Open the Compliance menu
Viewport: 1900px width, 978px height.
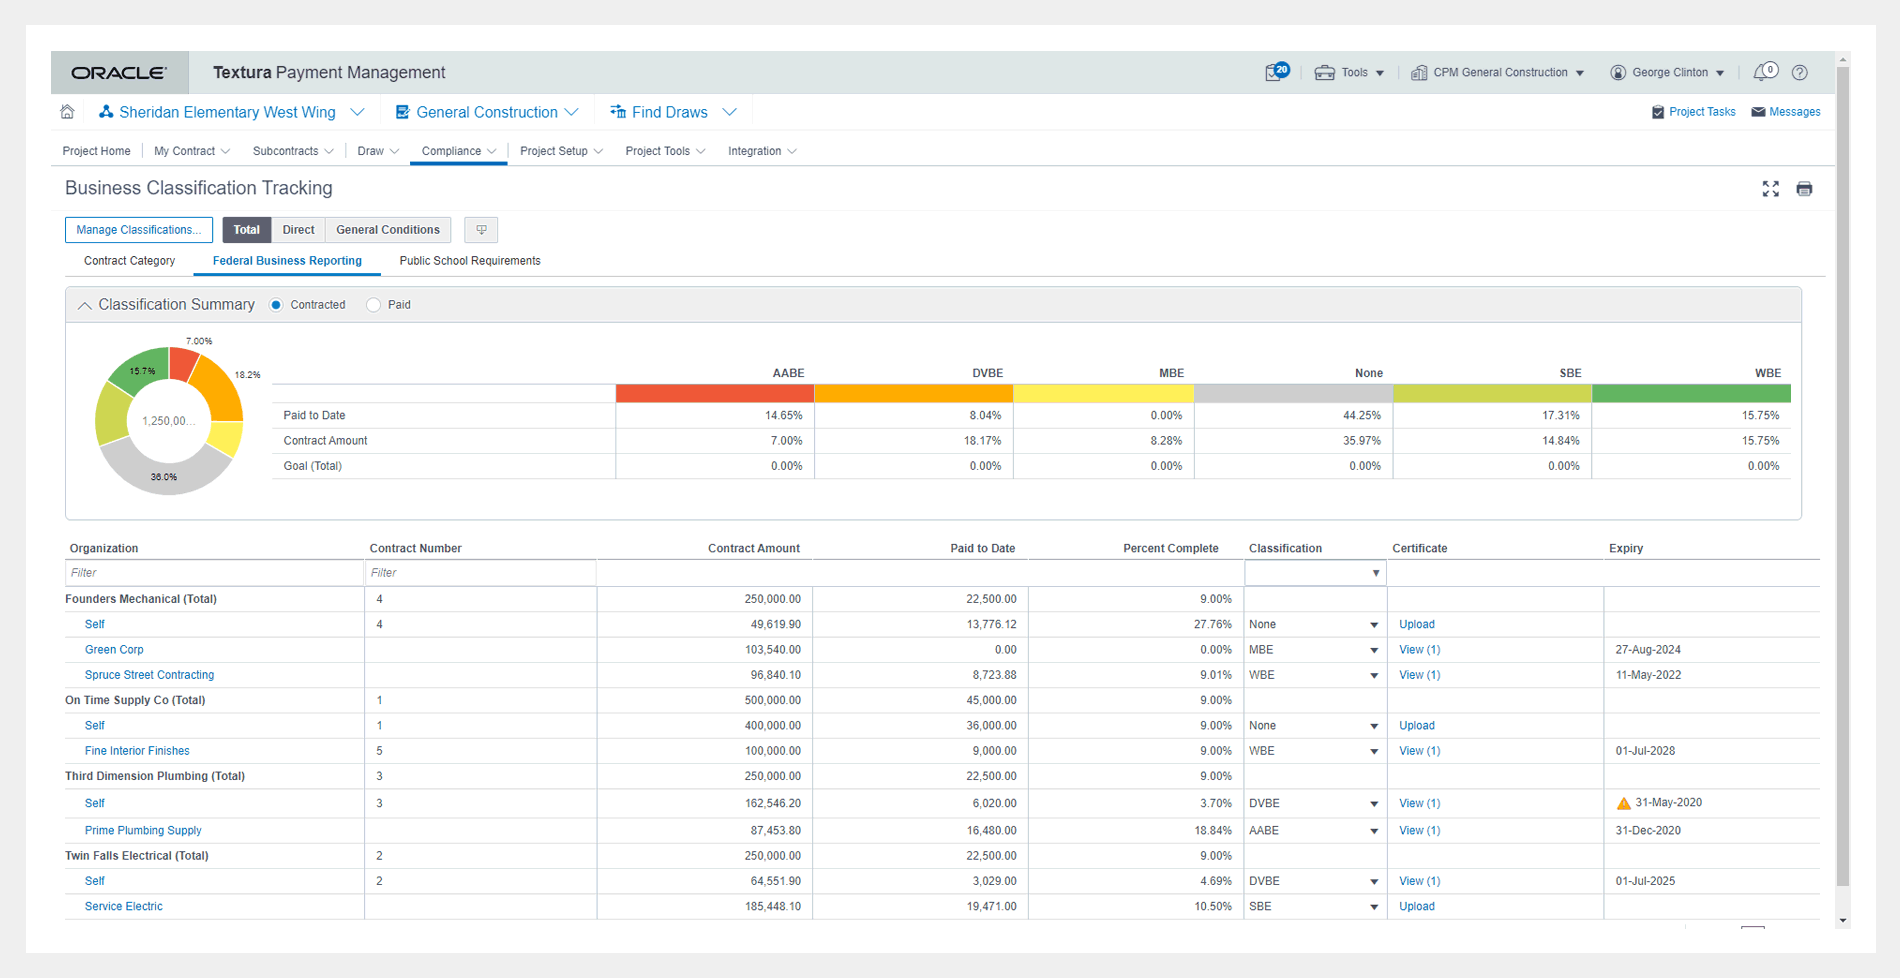click(x=458, y=151)
